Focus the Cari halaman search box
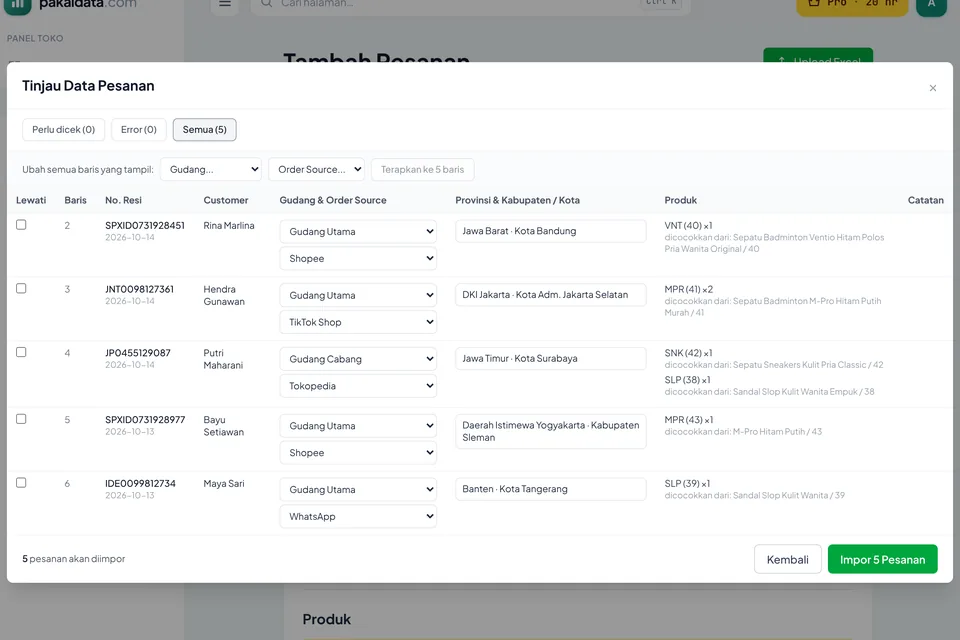 click(470, 5)
